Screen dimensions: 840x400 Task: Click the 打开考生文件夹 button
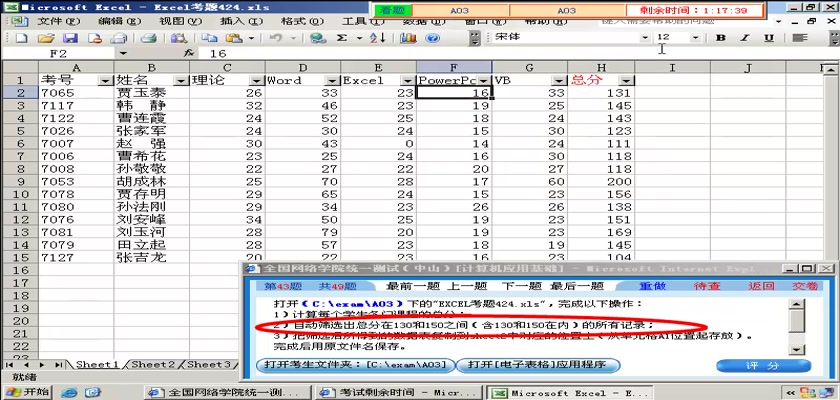pyautogui.click(x=356, y=365)
